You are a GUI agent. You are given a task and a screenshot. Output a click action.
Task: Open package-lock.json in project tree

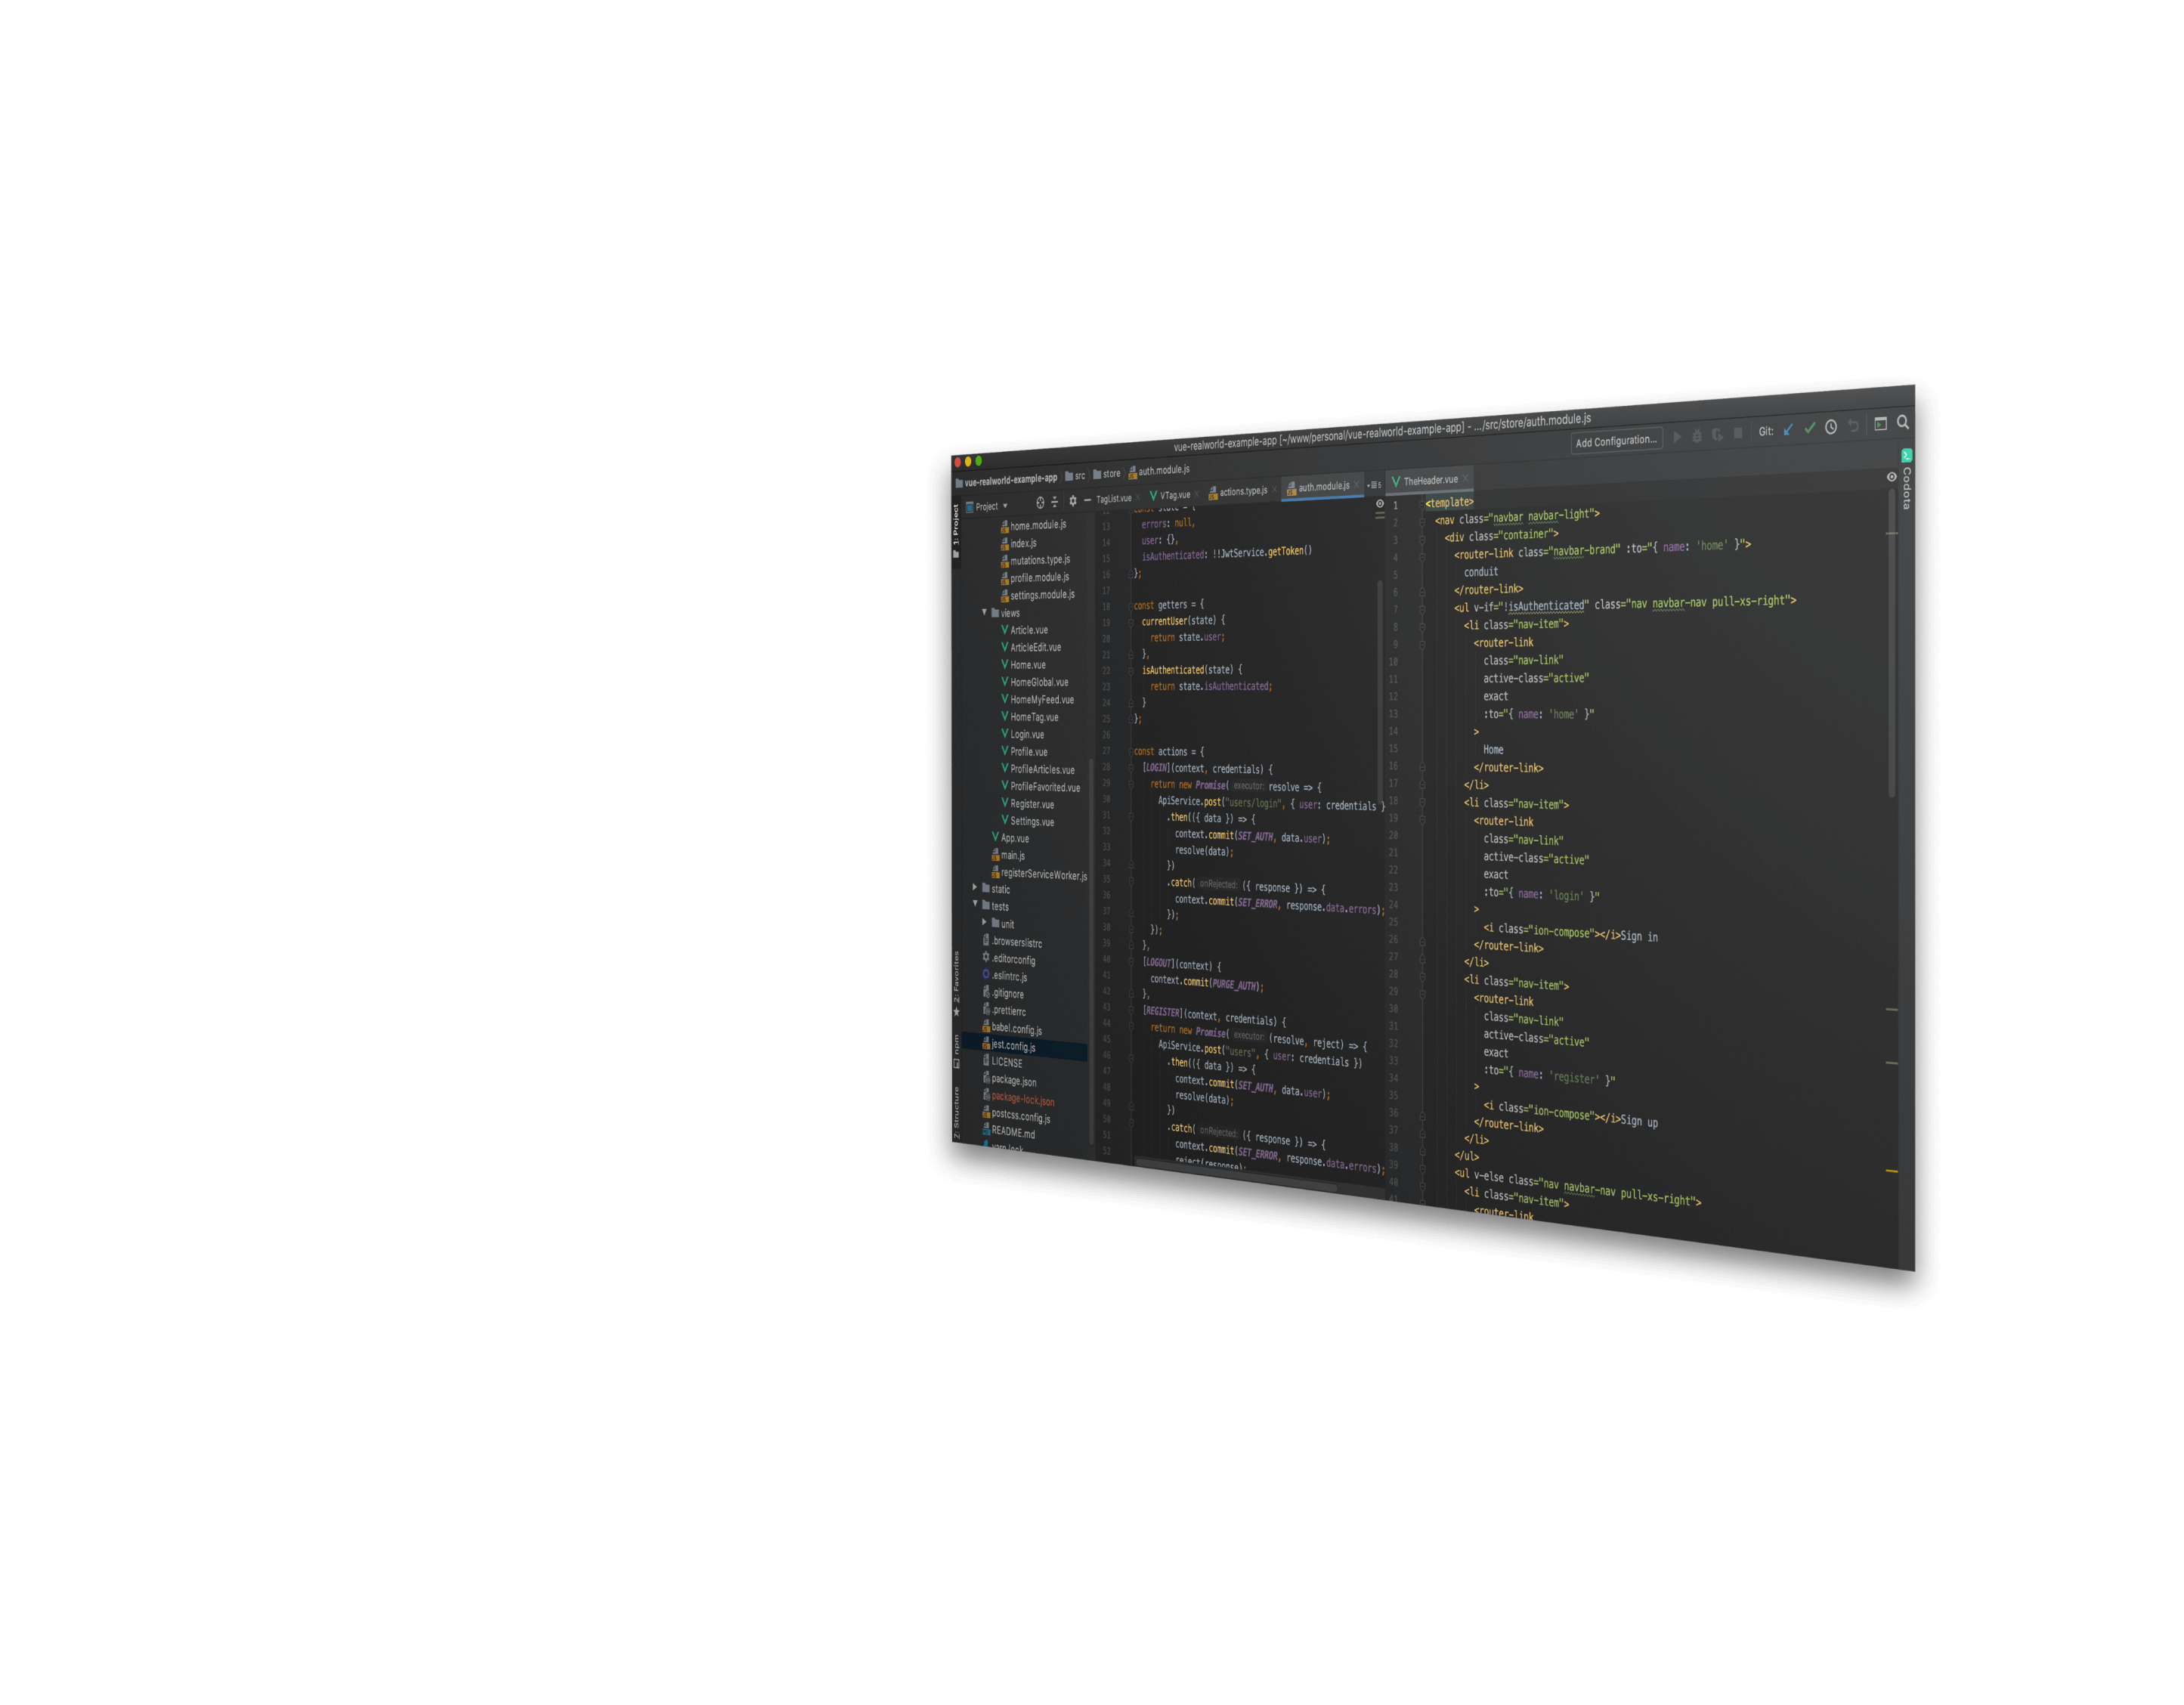coord(1018,1098)
